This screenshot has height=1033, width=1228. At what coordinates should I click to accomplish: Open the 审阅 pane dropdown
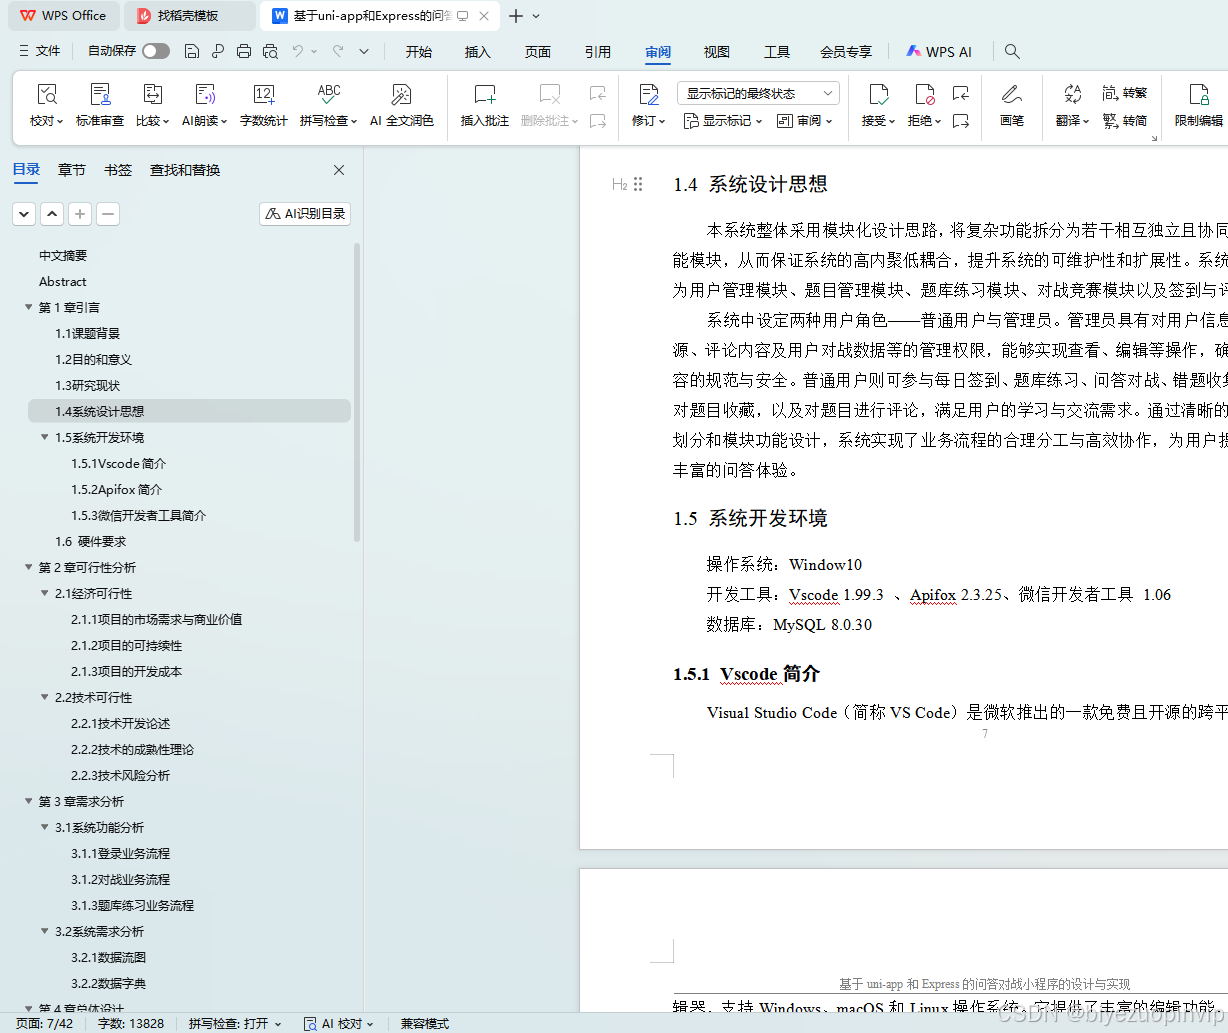point(805,121)
